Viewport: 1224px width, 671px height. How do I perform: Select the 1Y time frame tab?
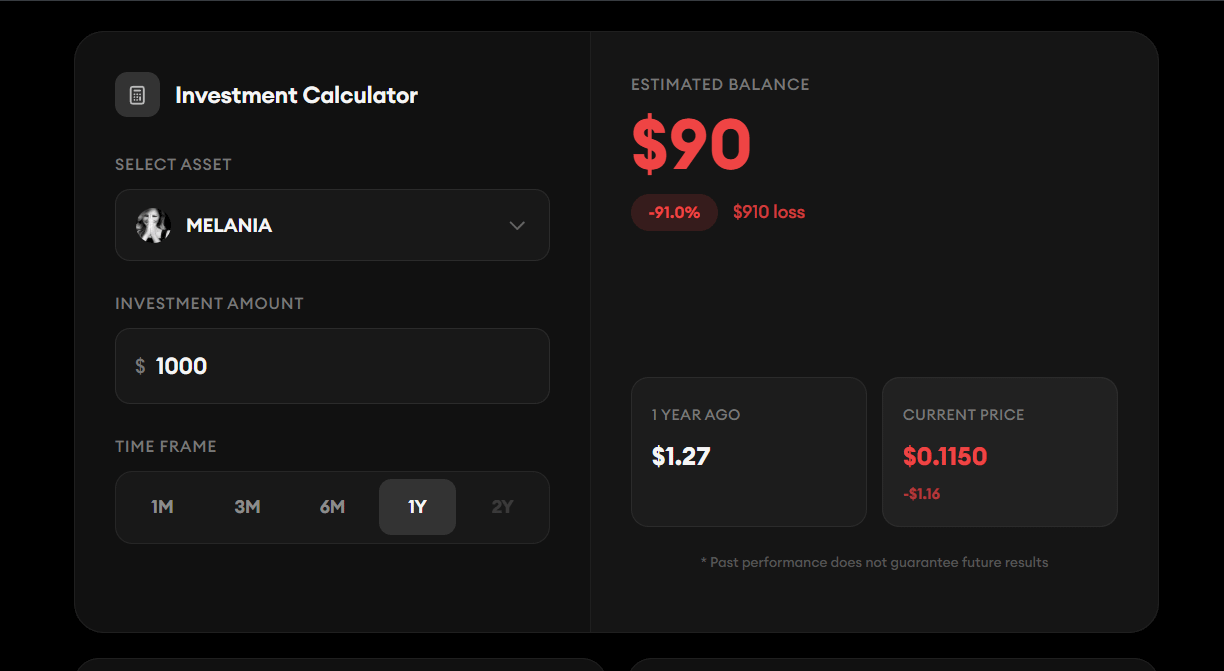[417, 507]
